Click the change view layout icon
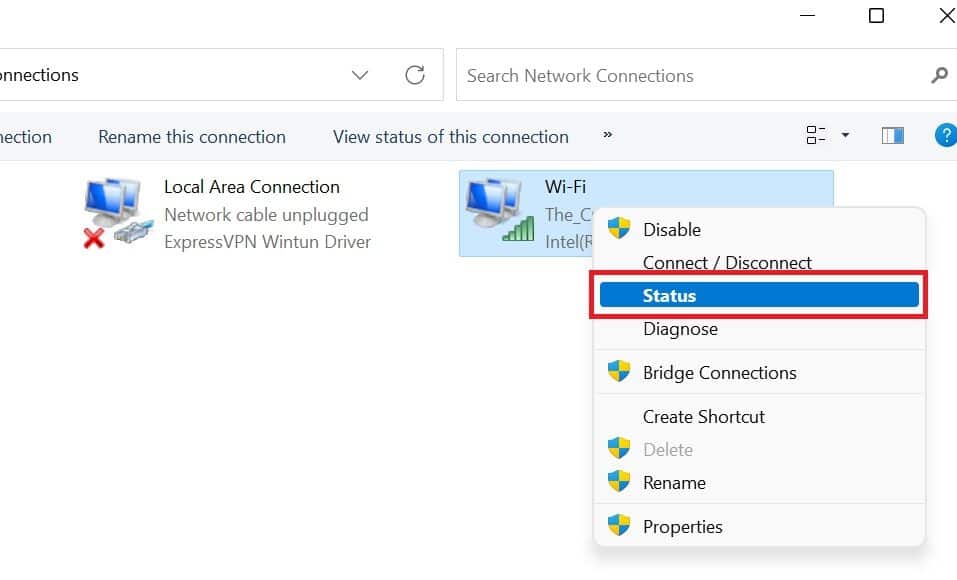This screenshot has width=957, height=580. pyautogui.click(x=816, y=136)
